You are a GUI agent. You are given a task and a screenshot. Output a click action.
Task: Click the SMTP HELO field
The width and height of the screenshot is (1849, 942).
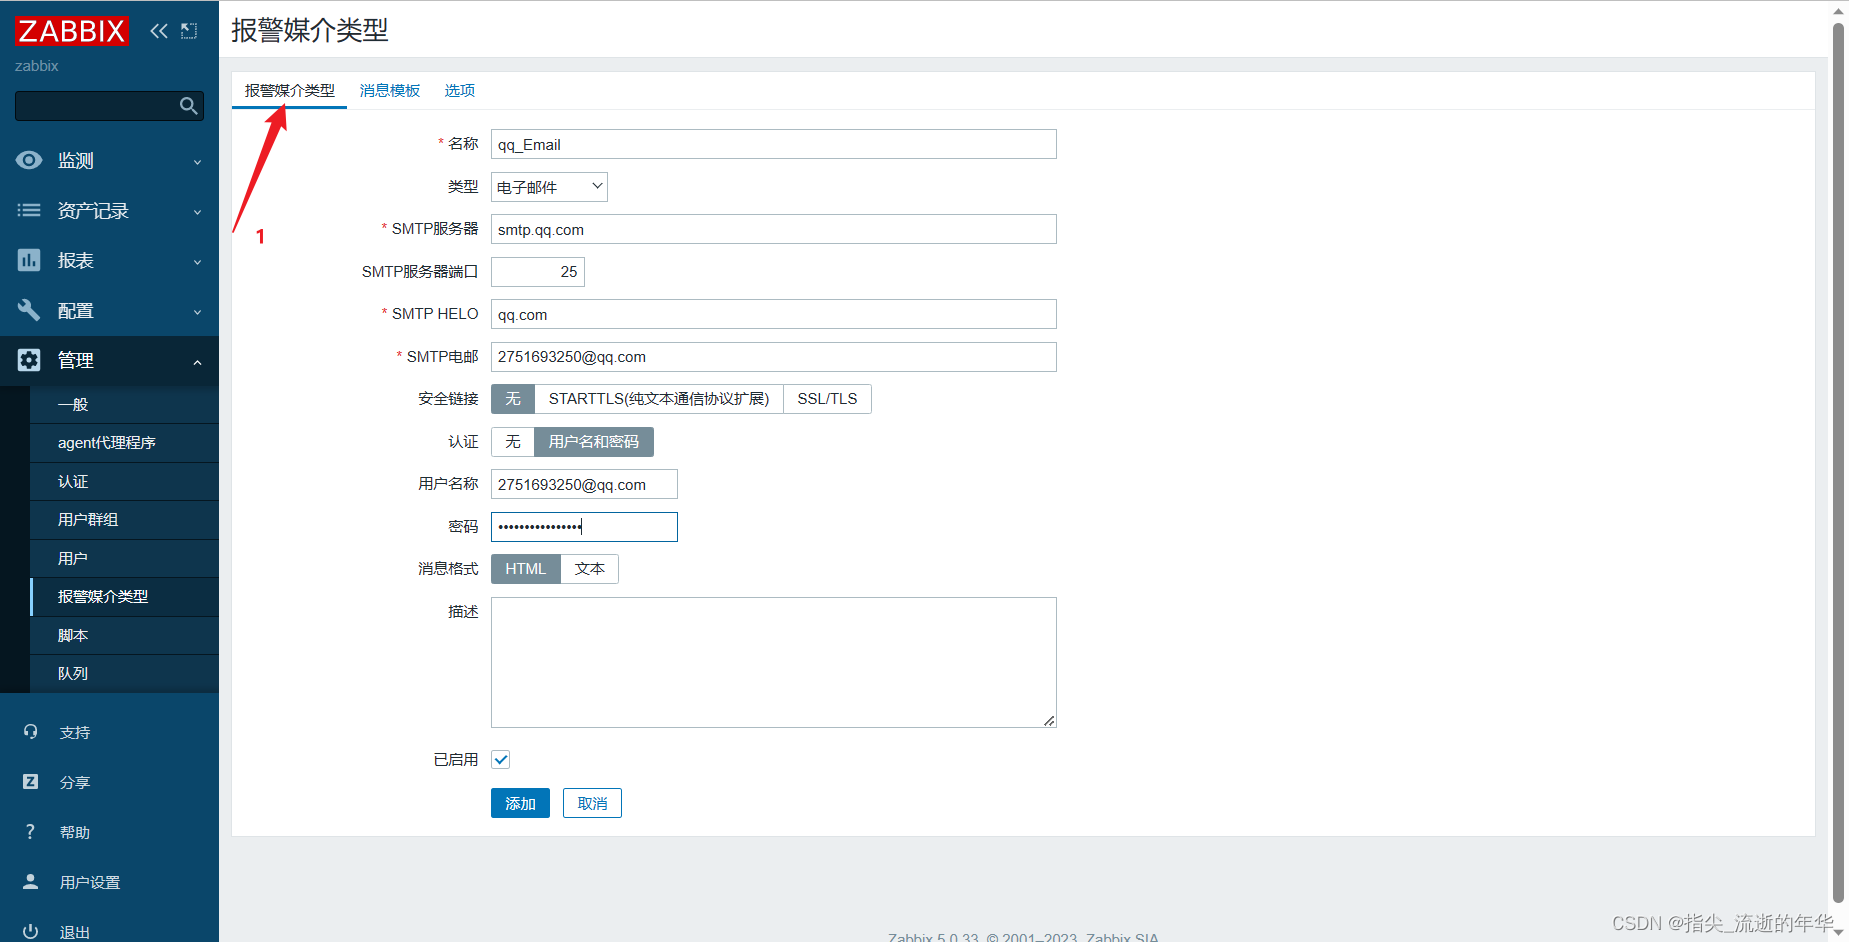774,314
